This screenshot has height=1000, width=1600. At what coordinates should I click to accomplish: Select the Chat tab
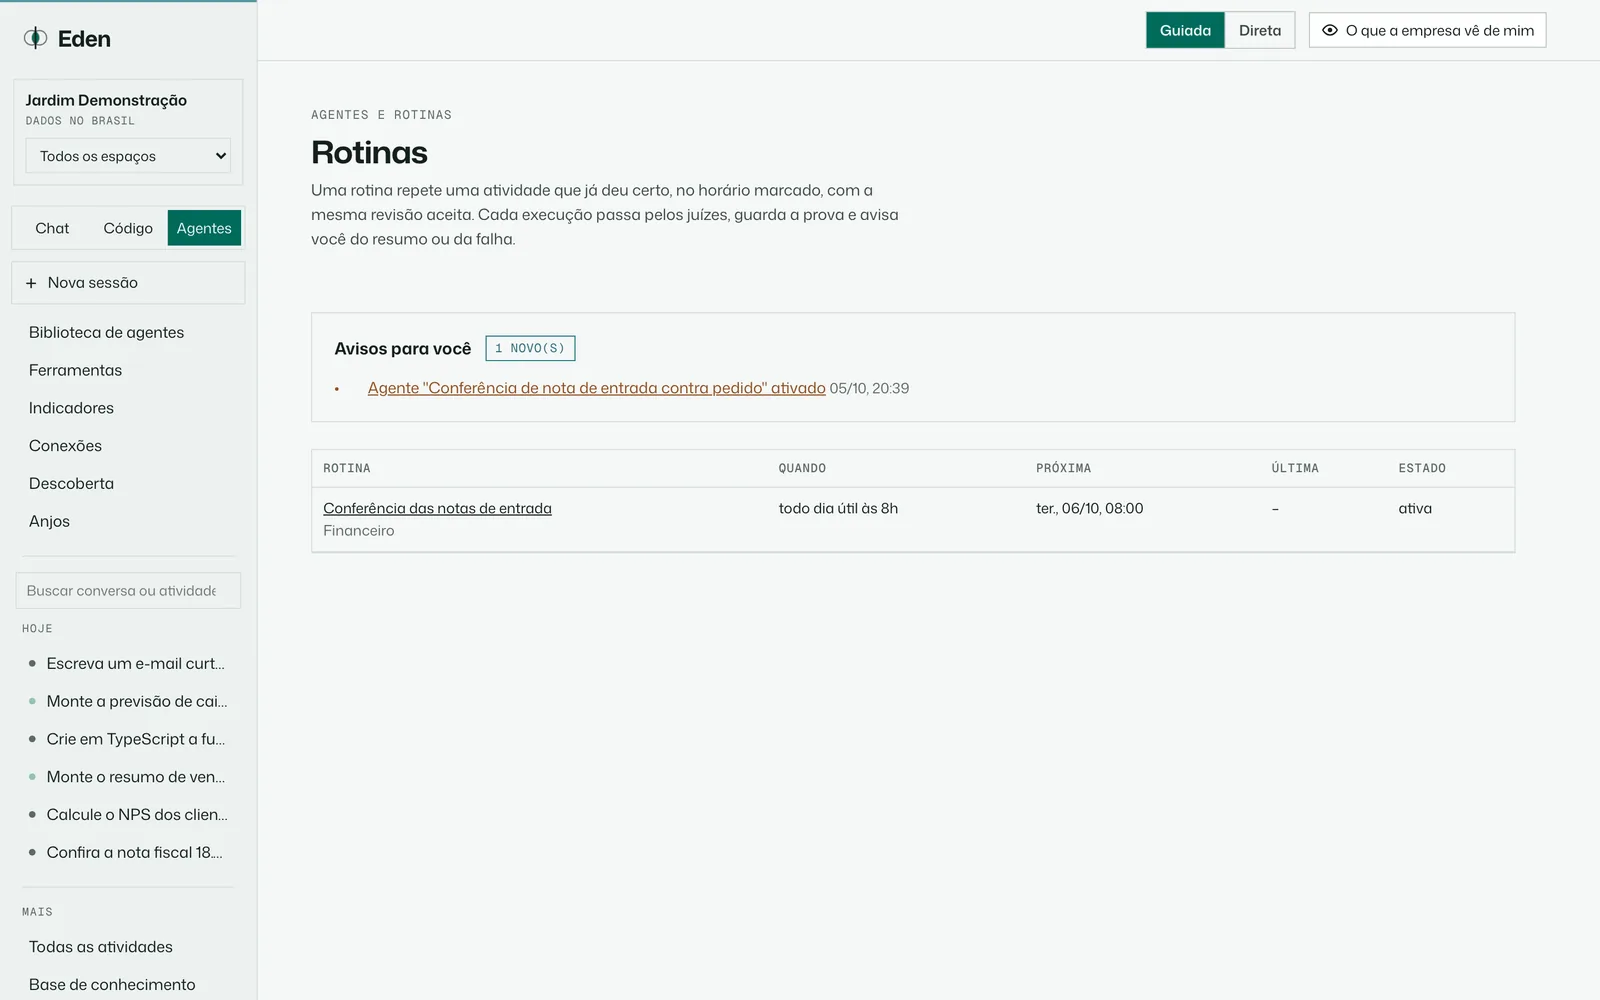pos(52,228)
